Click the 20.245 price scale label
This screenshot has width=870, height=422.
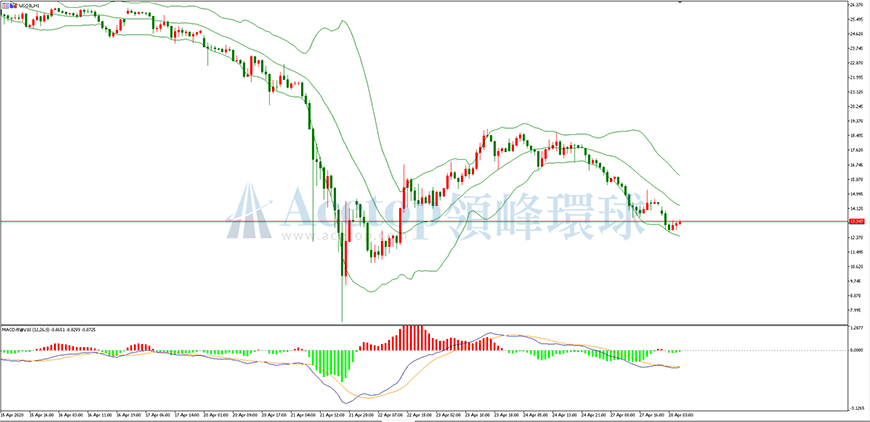click(x=855, y=106)
